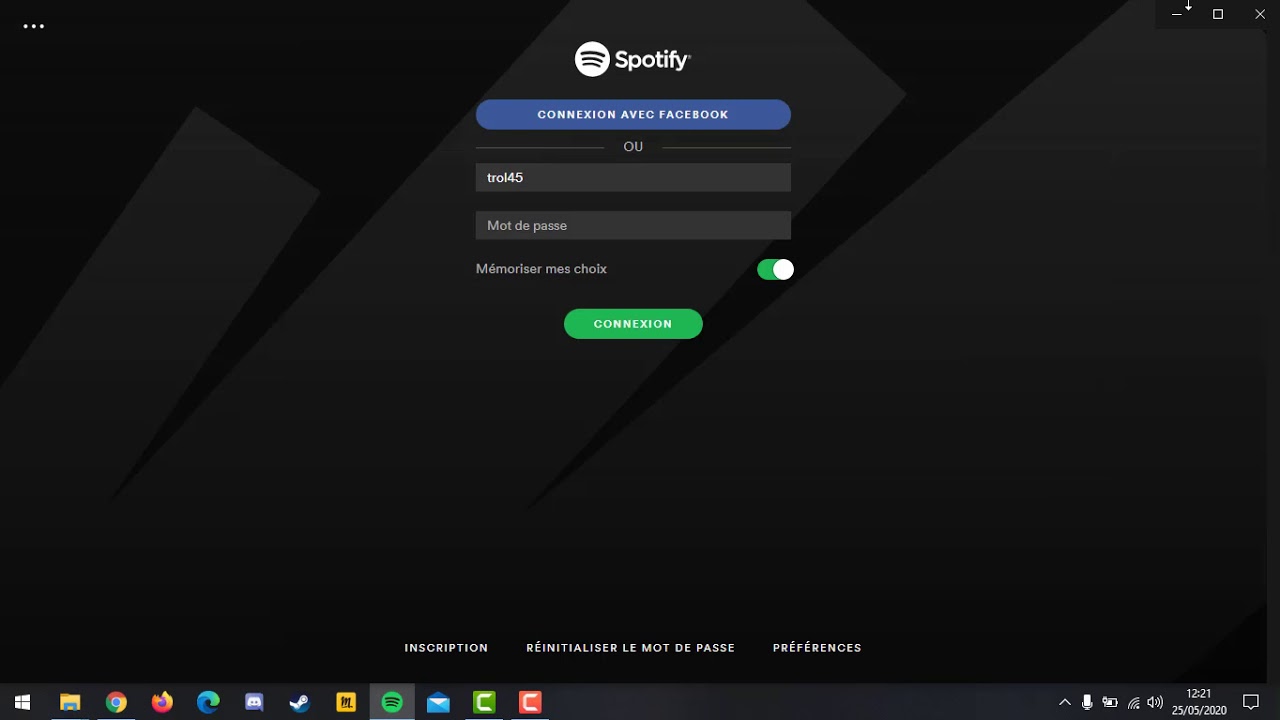Toggle the Mémoriser mes choix switch

(775, 269)
